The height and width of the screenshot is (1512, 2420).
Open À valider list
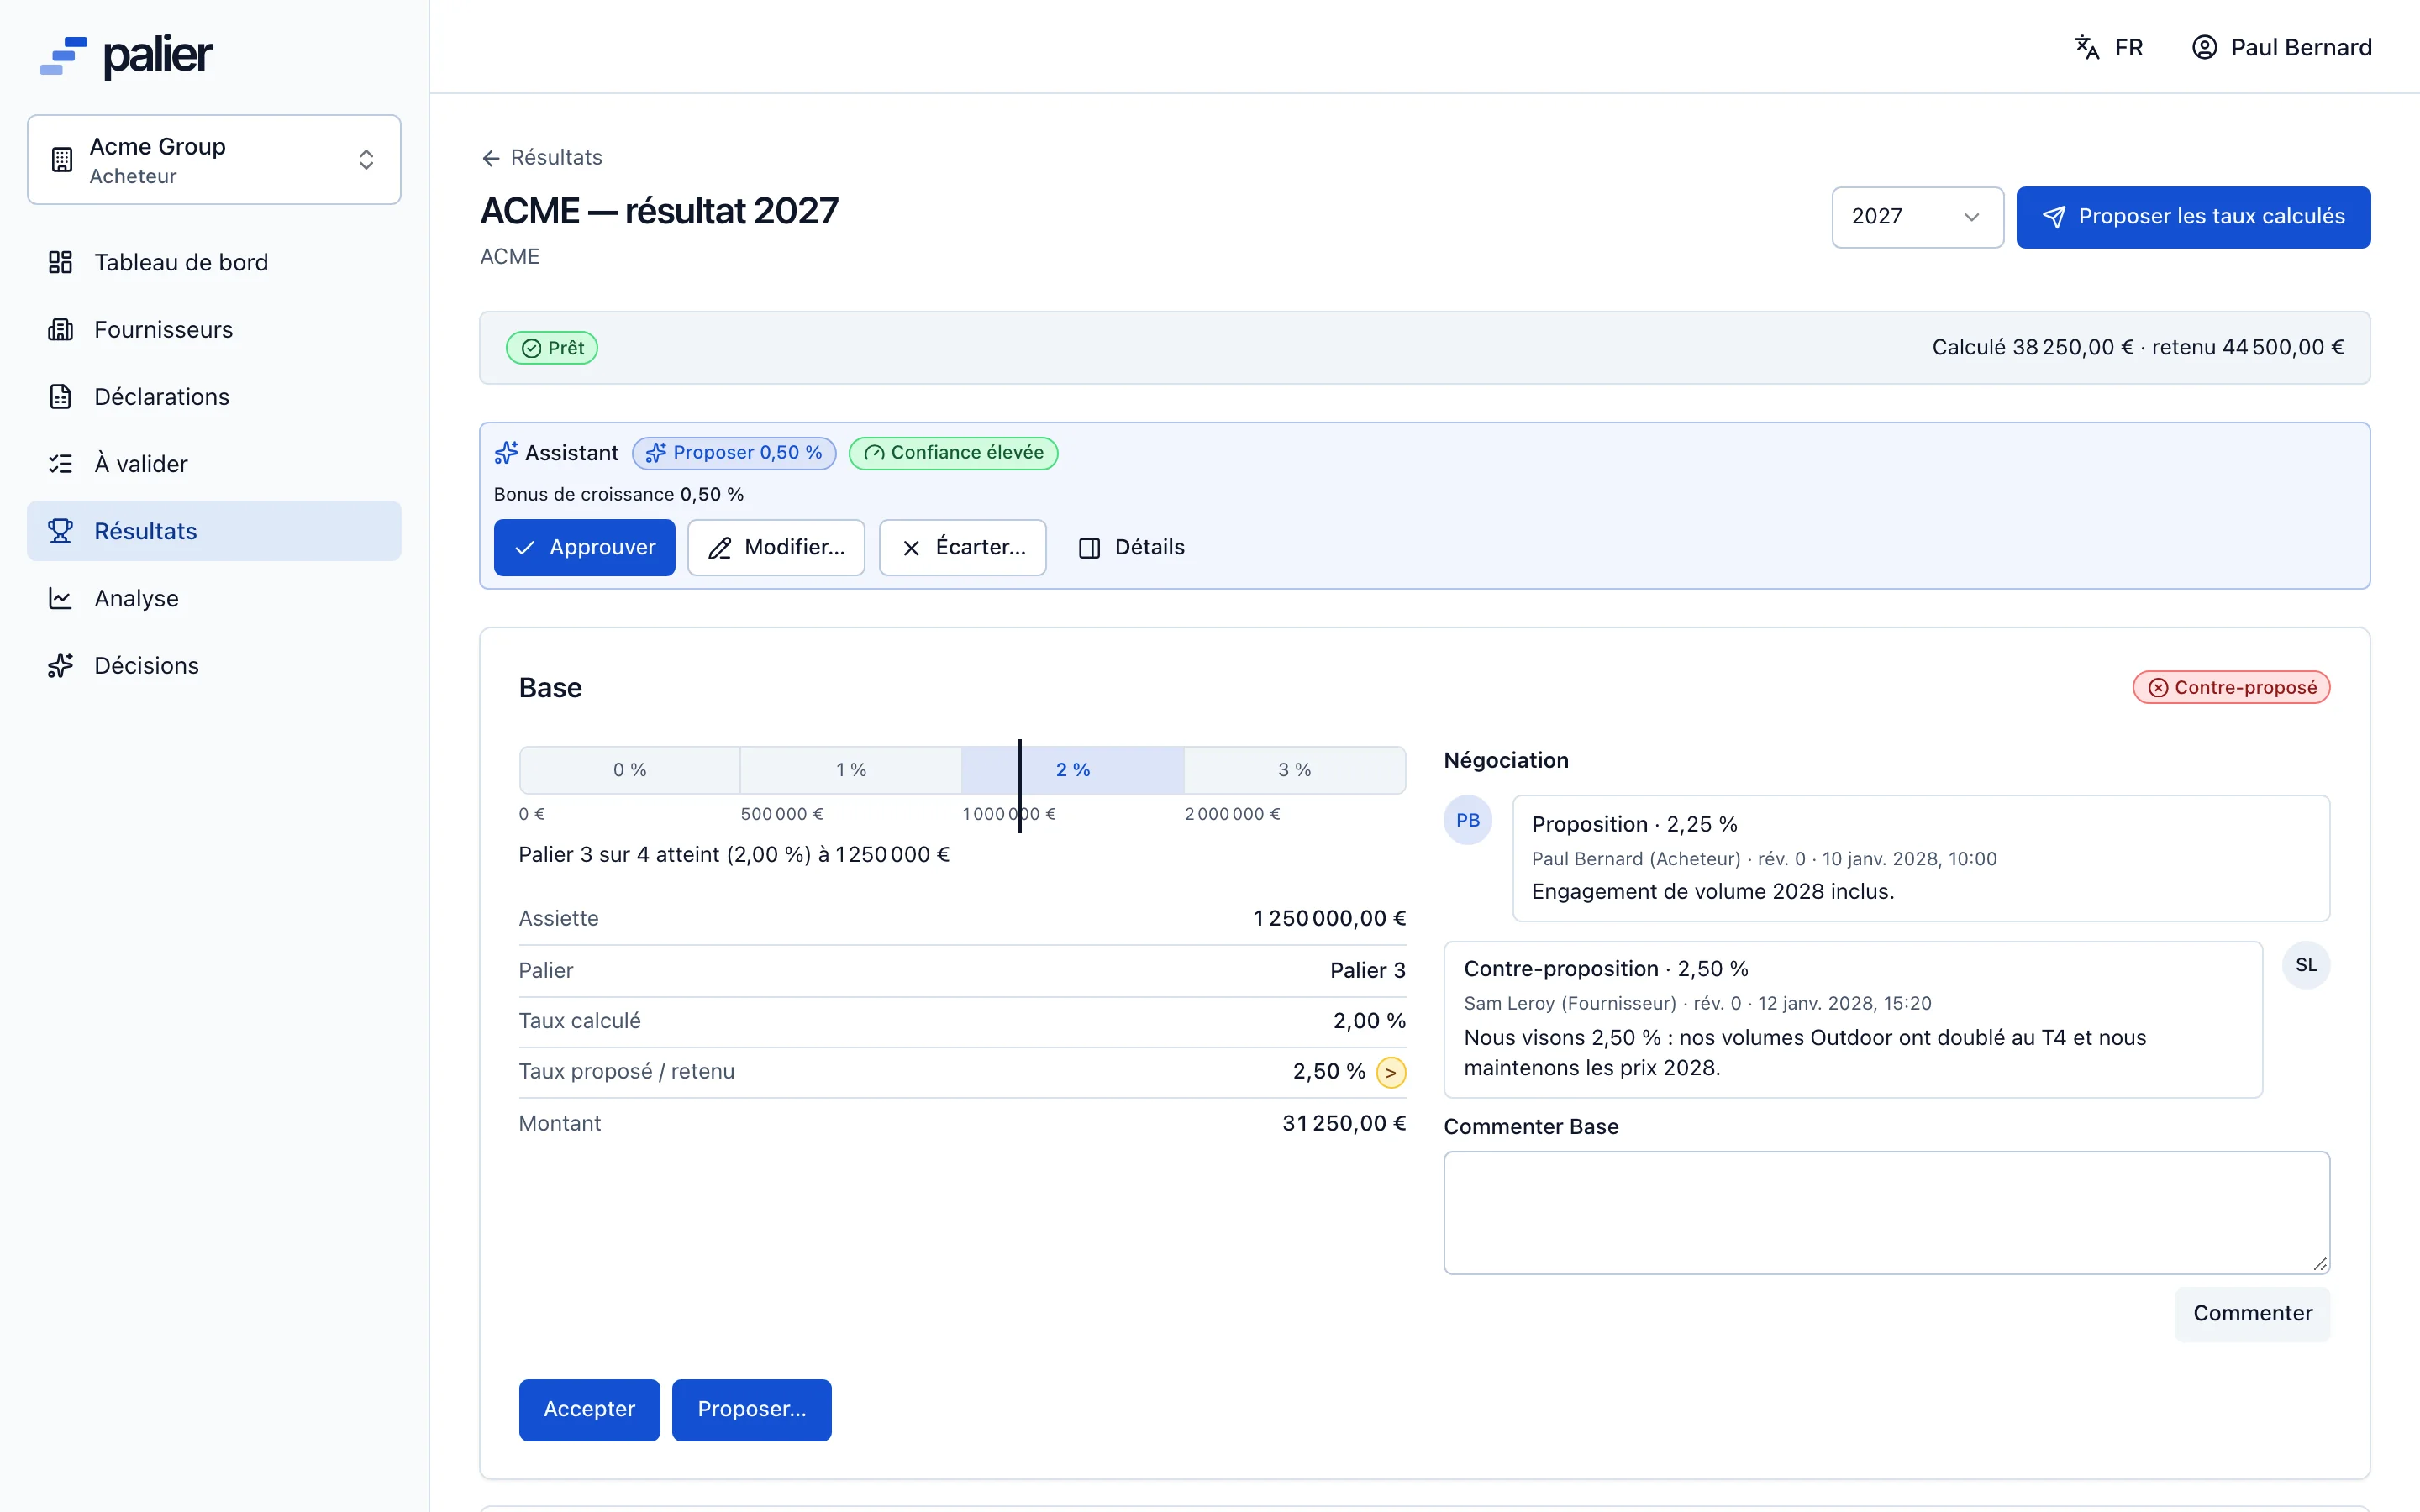(214, 463)
